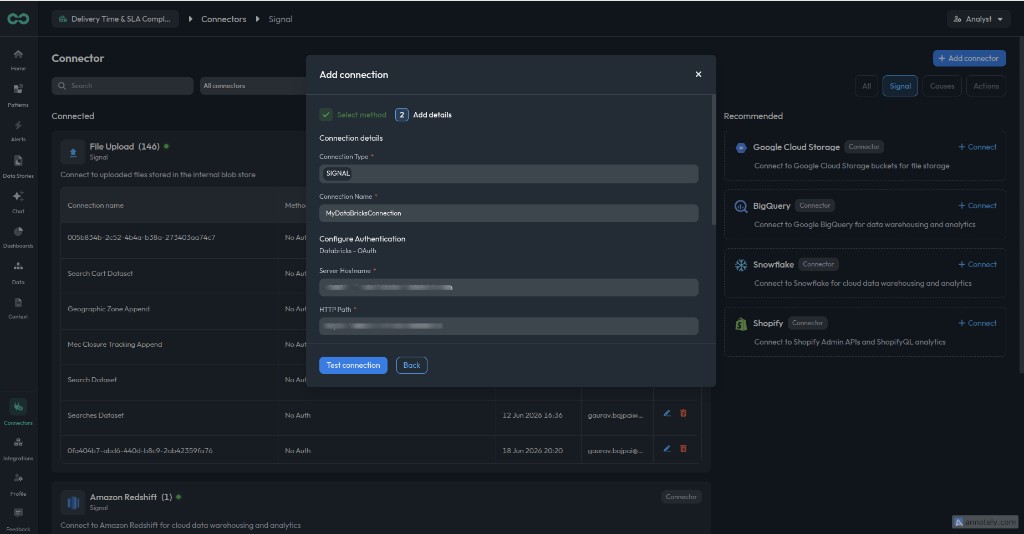This screenshot has height=534, width=1024.
Task: Go to the Select method step
Action: pyautogui.click(x=353, y=115)
